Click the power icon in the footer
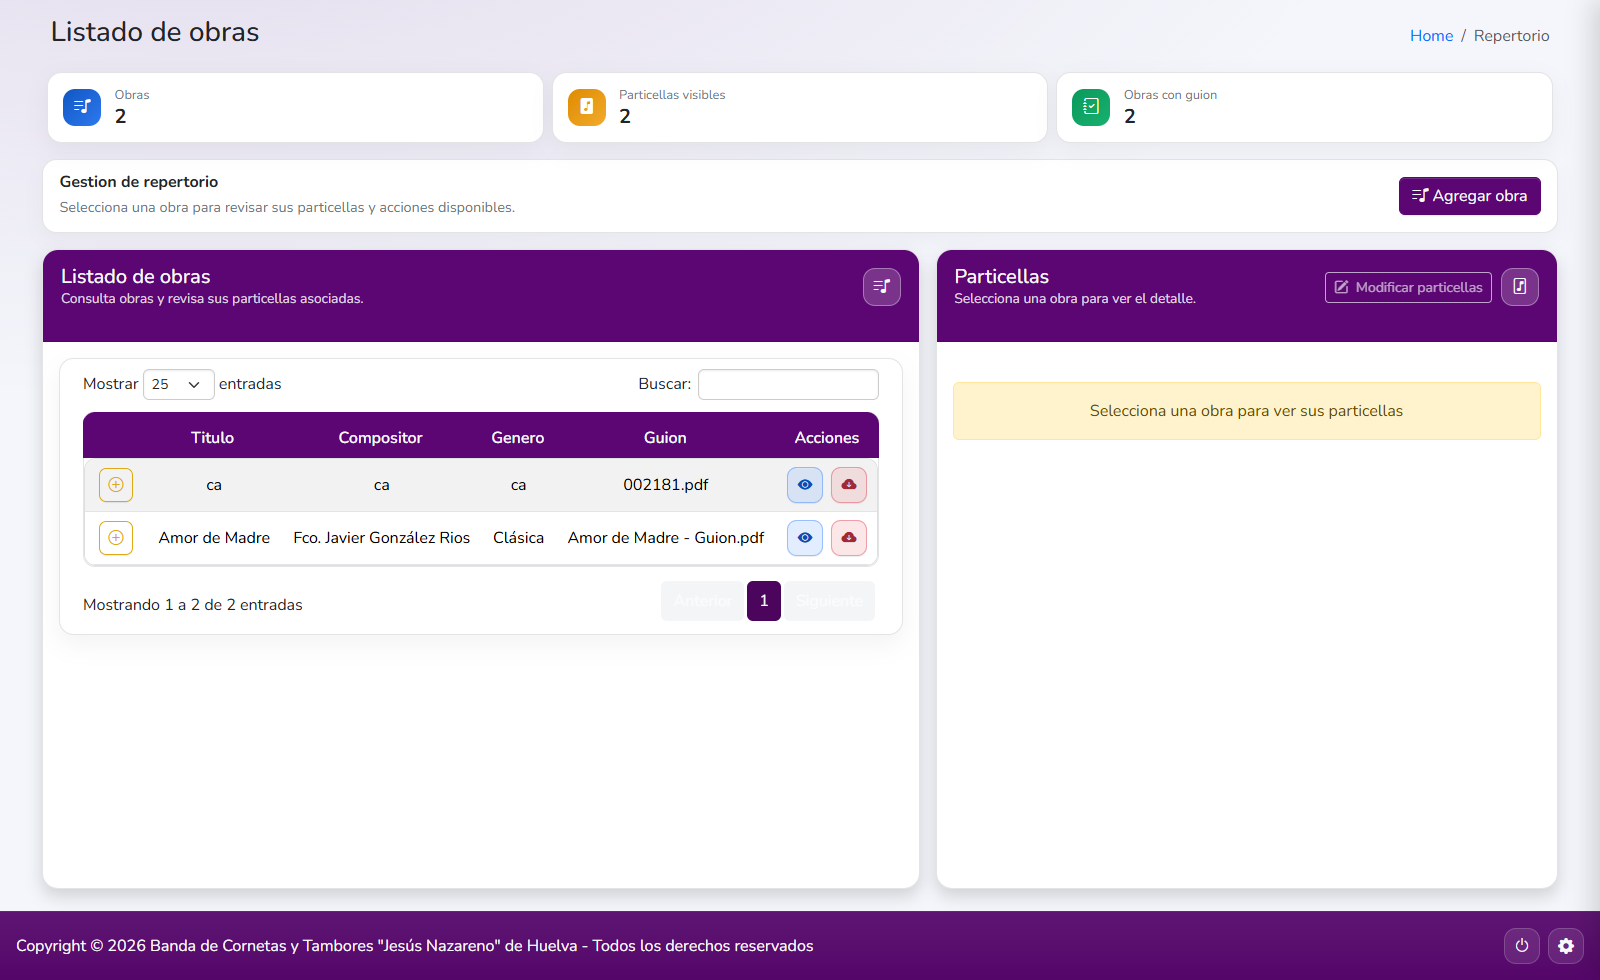1600x980 pixels. [1521, 946]
